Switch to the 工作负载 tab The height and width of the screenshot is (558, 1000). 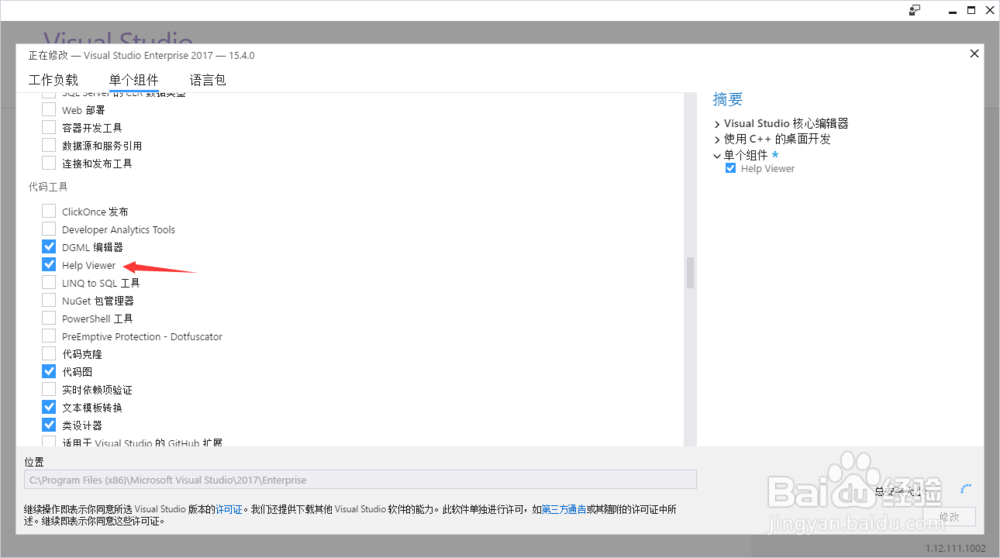(54, 80)
